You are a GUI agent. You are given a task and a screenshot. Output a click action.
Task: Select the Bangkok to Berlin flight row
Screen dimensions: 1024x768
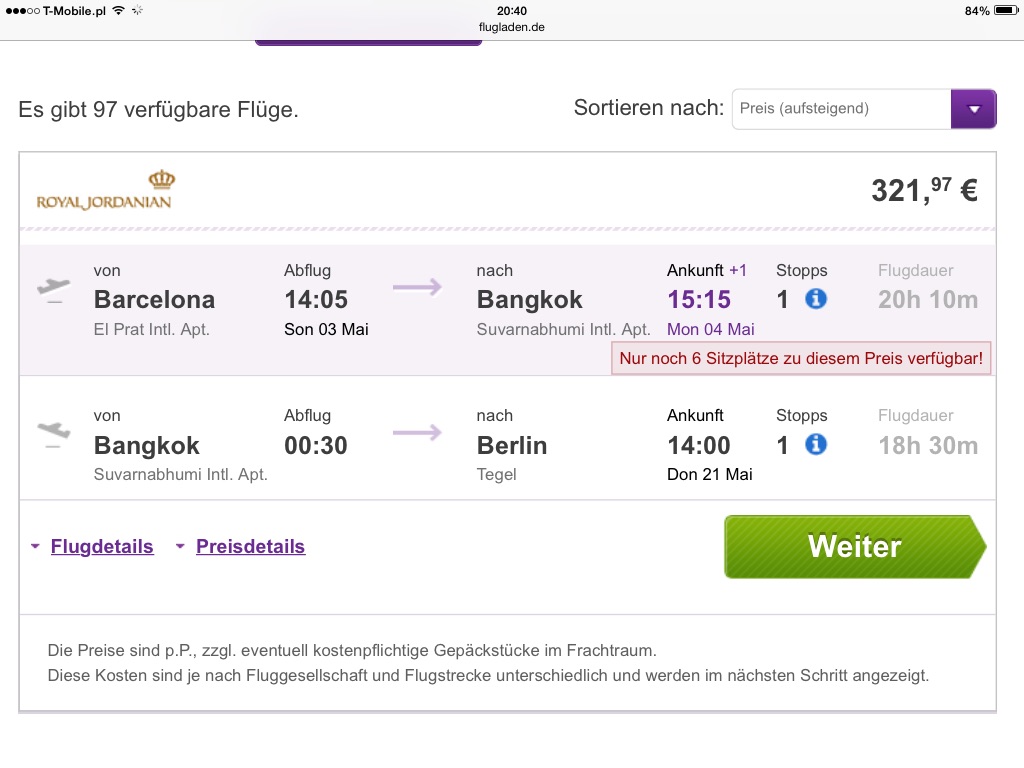pyautogui.click(x=507, y=438)
